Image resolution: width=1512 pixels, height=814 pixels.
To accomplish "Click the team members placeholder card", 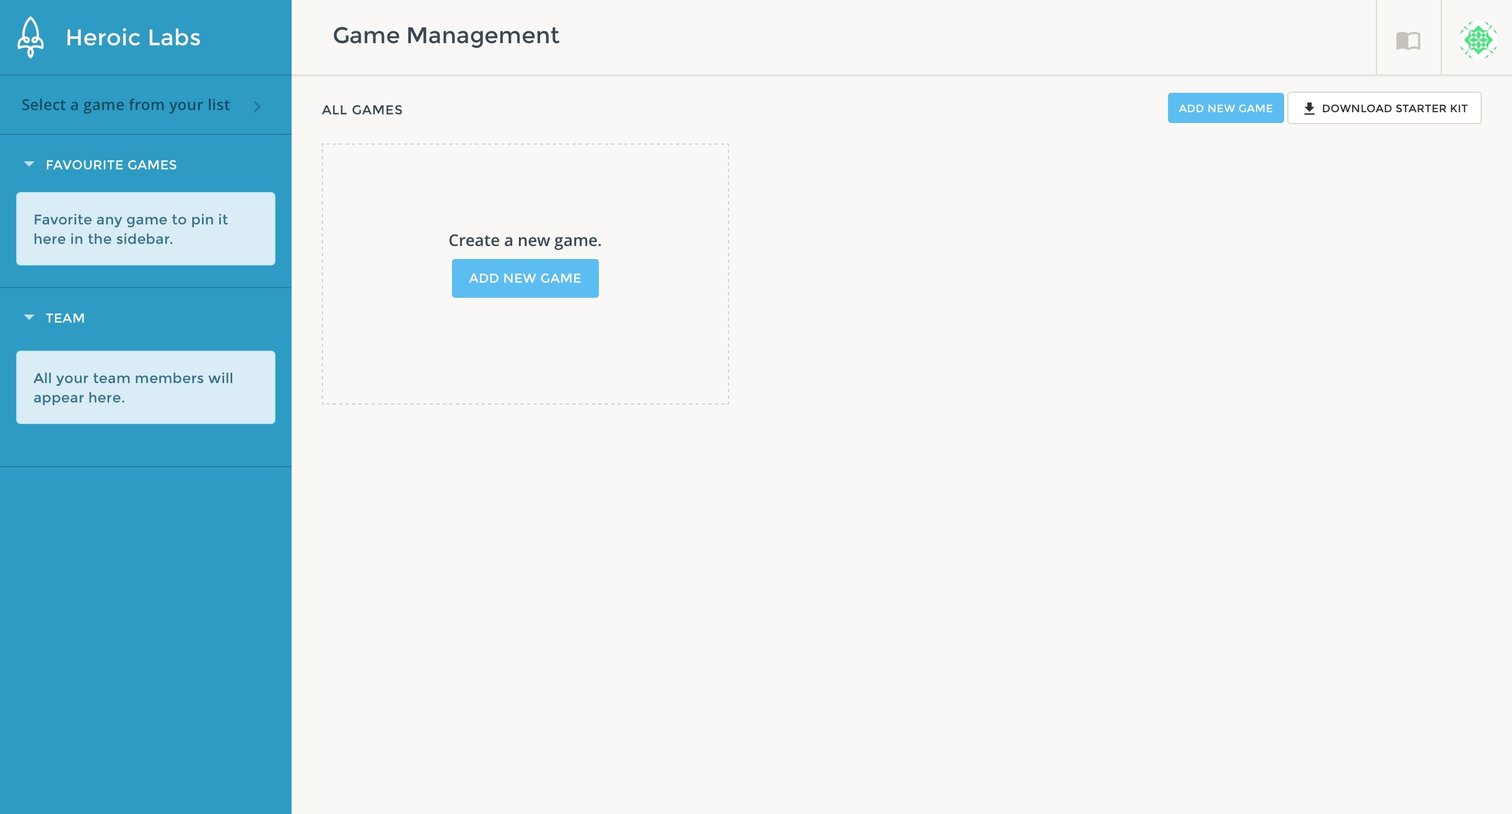I will 145,387.
